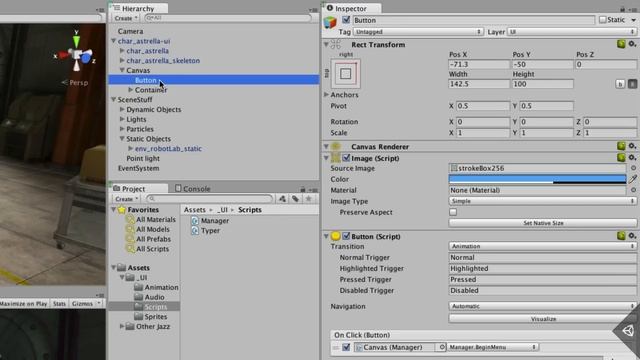Click the Scripts breadcrumb in Project path

tap(250, 210)
